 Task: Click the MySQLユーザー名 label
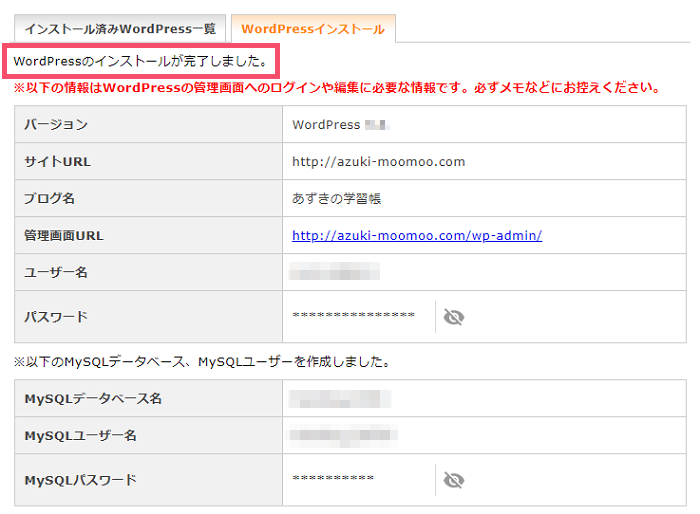80,435
